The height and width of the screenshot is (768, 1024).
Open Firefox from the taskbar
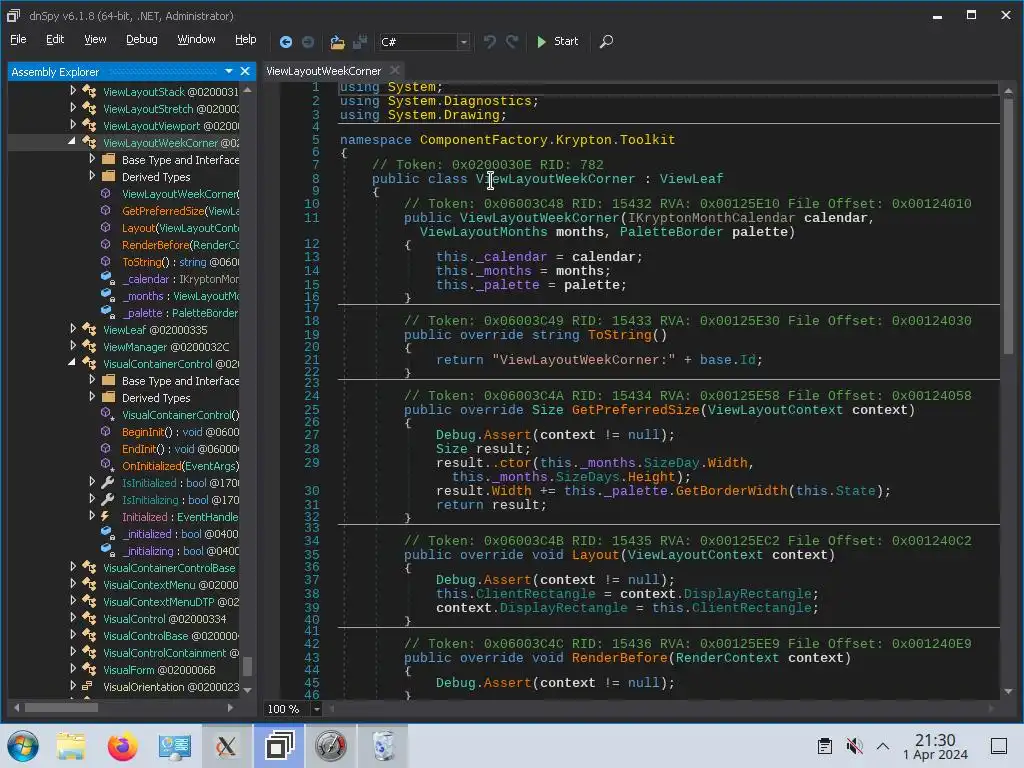pos(123,746)
